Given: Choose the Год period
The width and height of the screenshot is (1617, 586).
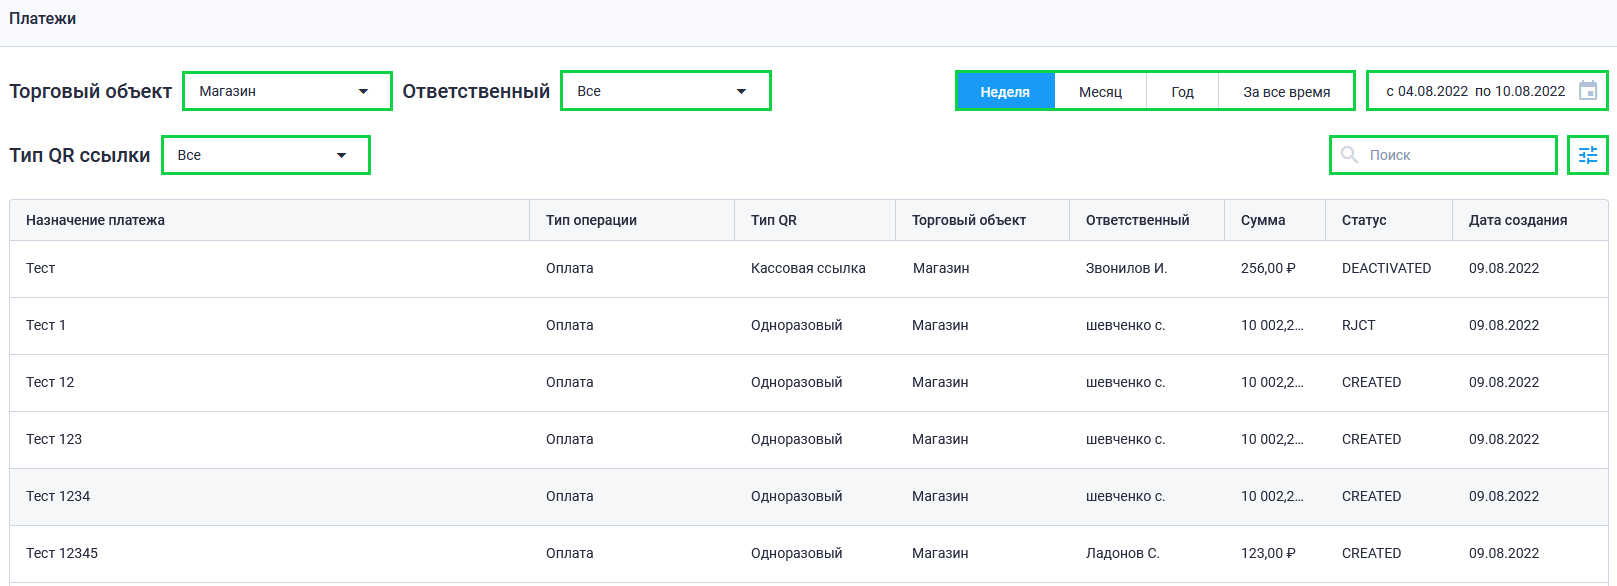Looking at the screenshot, I should pos(1182,92).
